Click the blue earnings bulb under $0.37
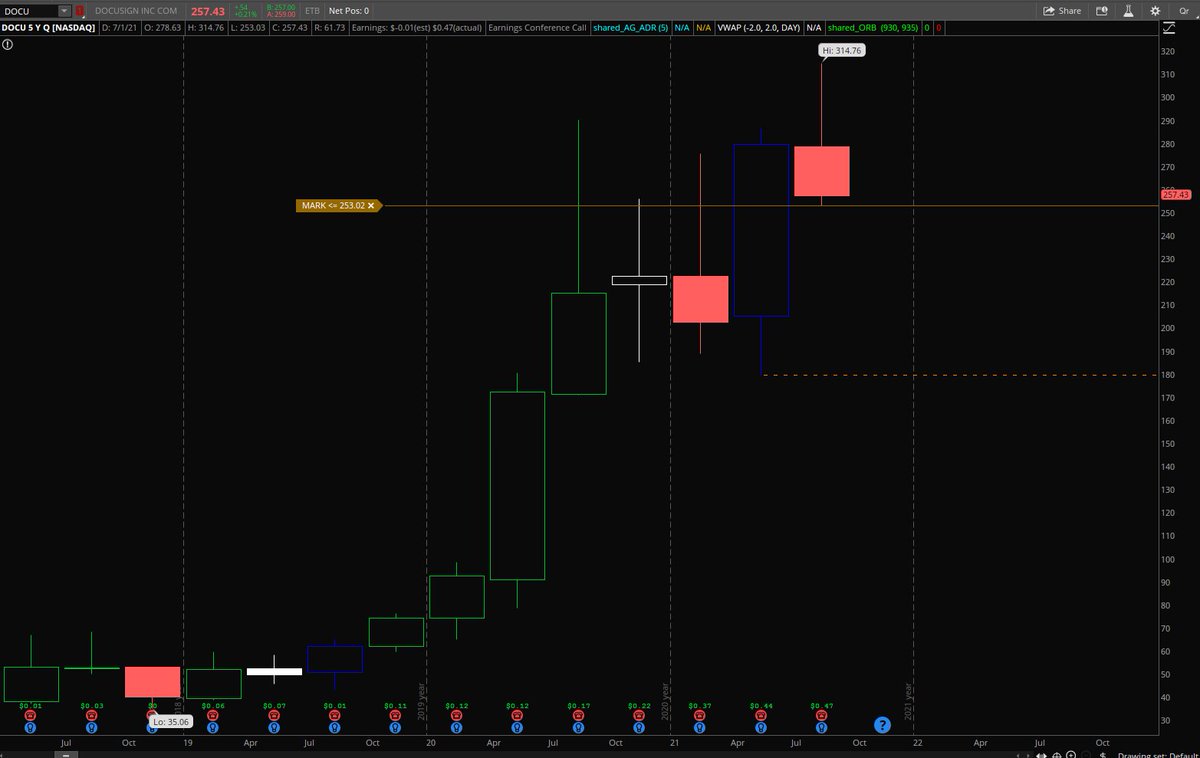1200x758 pixels. coord(700,727)
